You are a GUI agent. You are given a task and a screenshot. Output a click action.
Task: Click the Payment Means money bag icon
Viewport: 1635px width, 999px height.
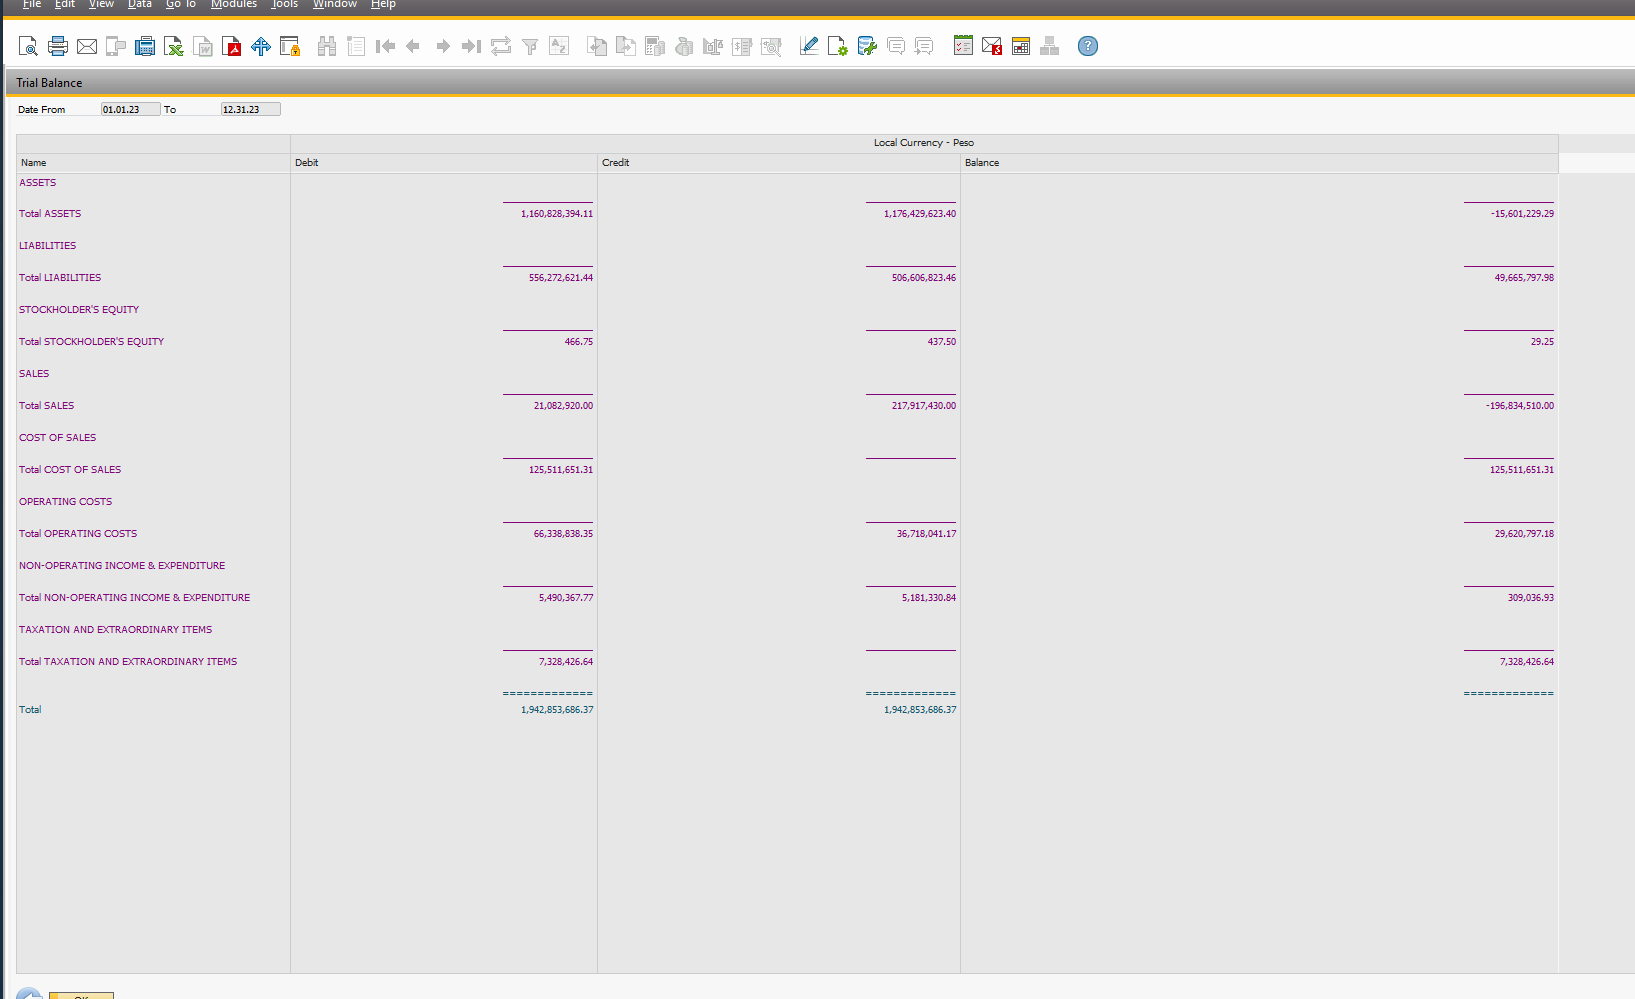[x=684, y=46]
